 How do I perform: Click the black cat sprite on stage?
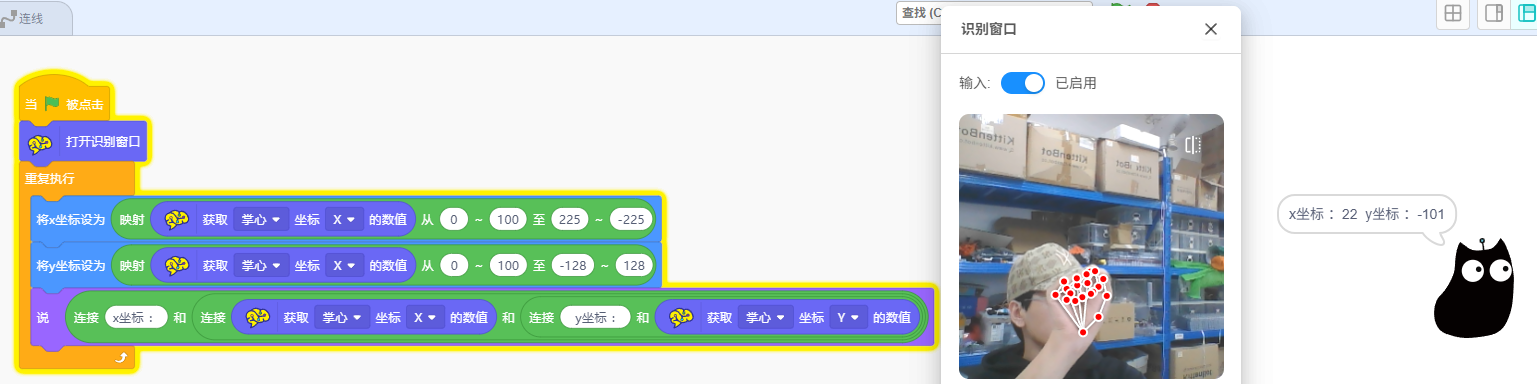(x=1474, y=289)
